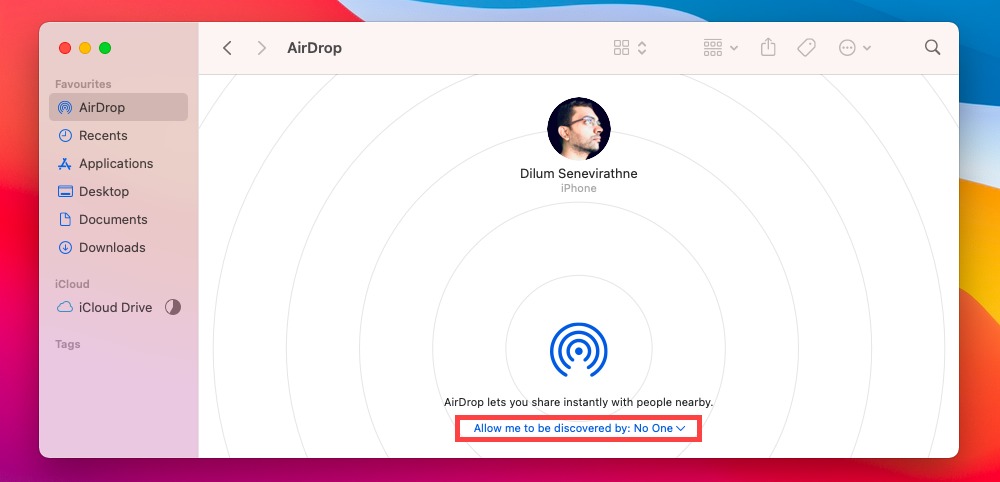The image size is (1000, 482).
Task: Open the icon view switcher
Action: (x=630, y=48)
